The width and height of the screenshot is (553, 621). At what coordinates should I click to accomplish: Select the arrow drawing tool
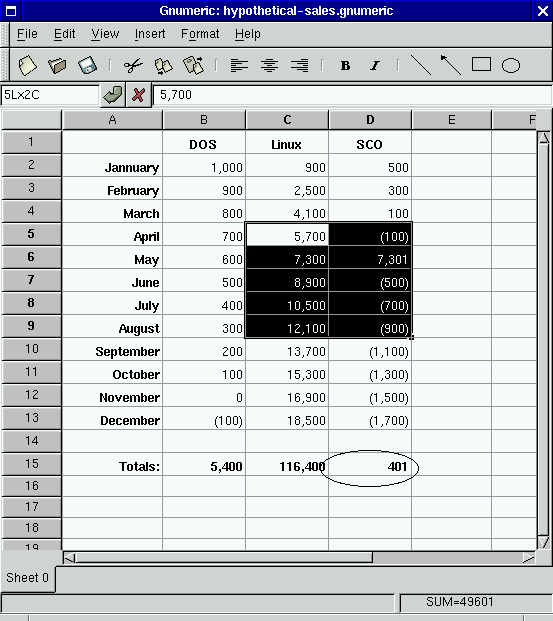click(x=451, y=65)
